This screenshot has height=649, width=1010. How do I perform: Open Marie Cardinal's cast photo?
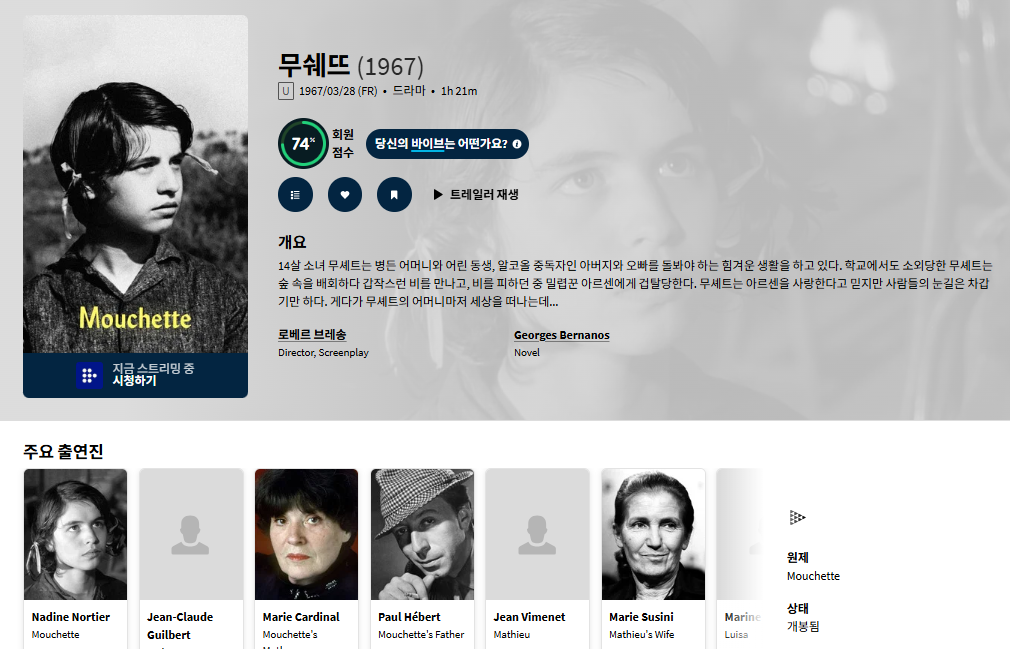tap(307, 534)
